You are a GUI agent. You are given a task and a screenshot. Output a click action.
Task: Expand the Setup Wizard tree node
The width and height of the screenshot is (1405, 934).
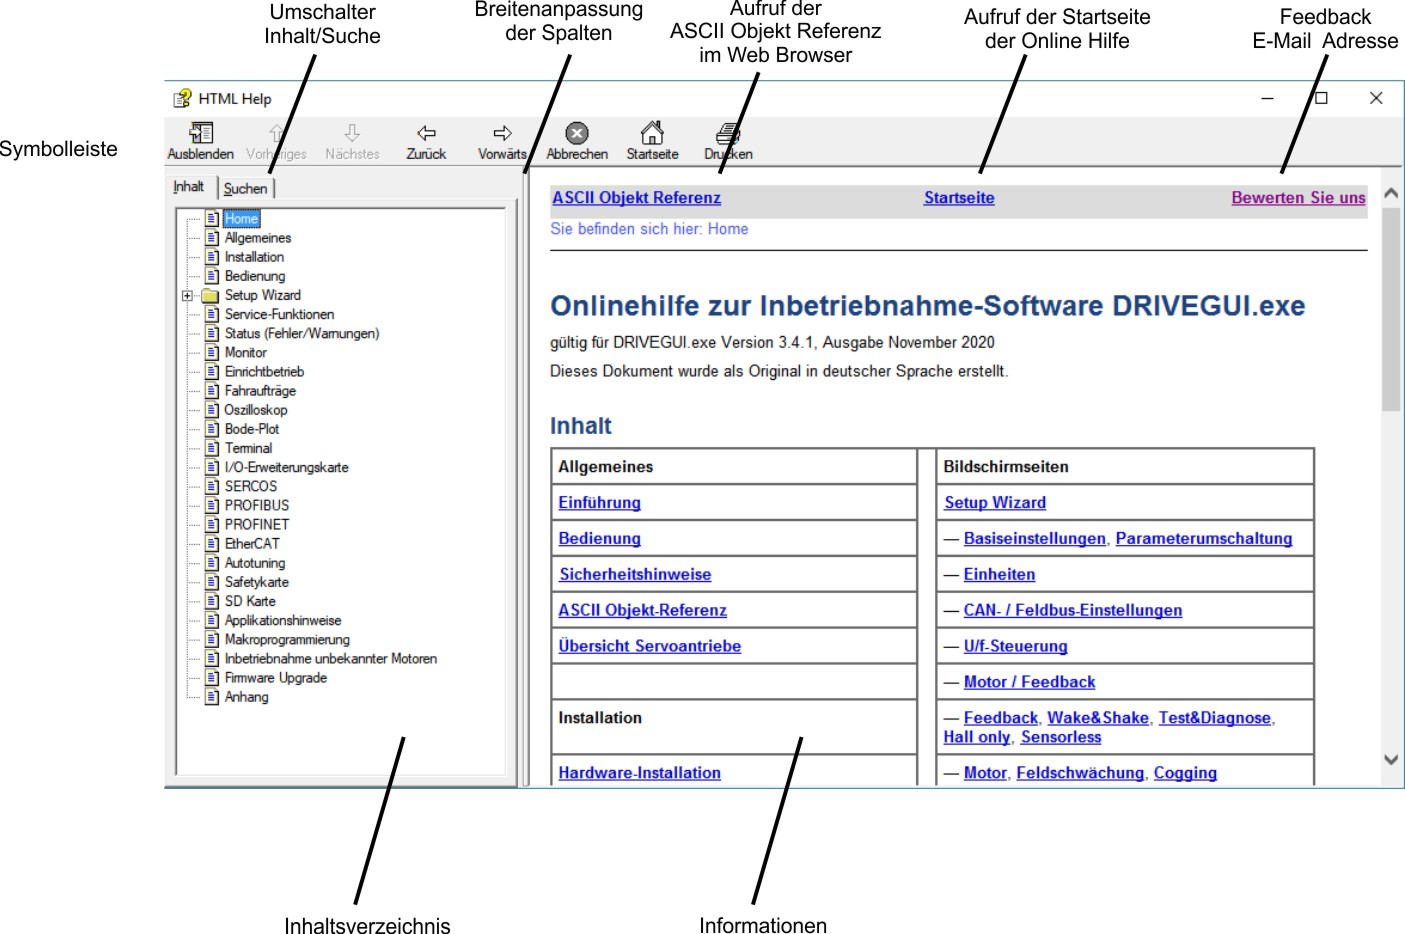[x=187, y=296]
